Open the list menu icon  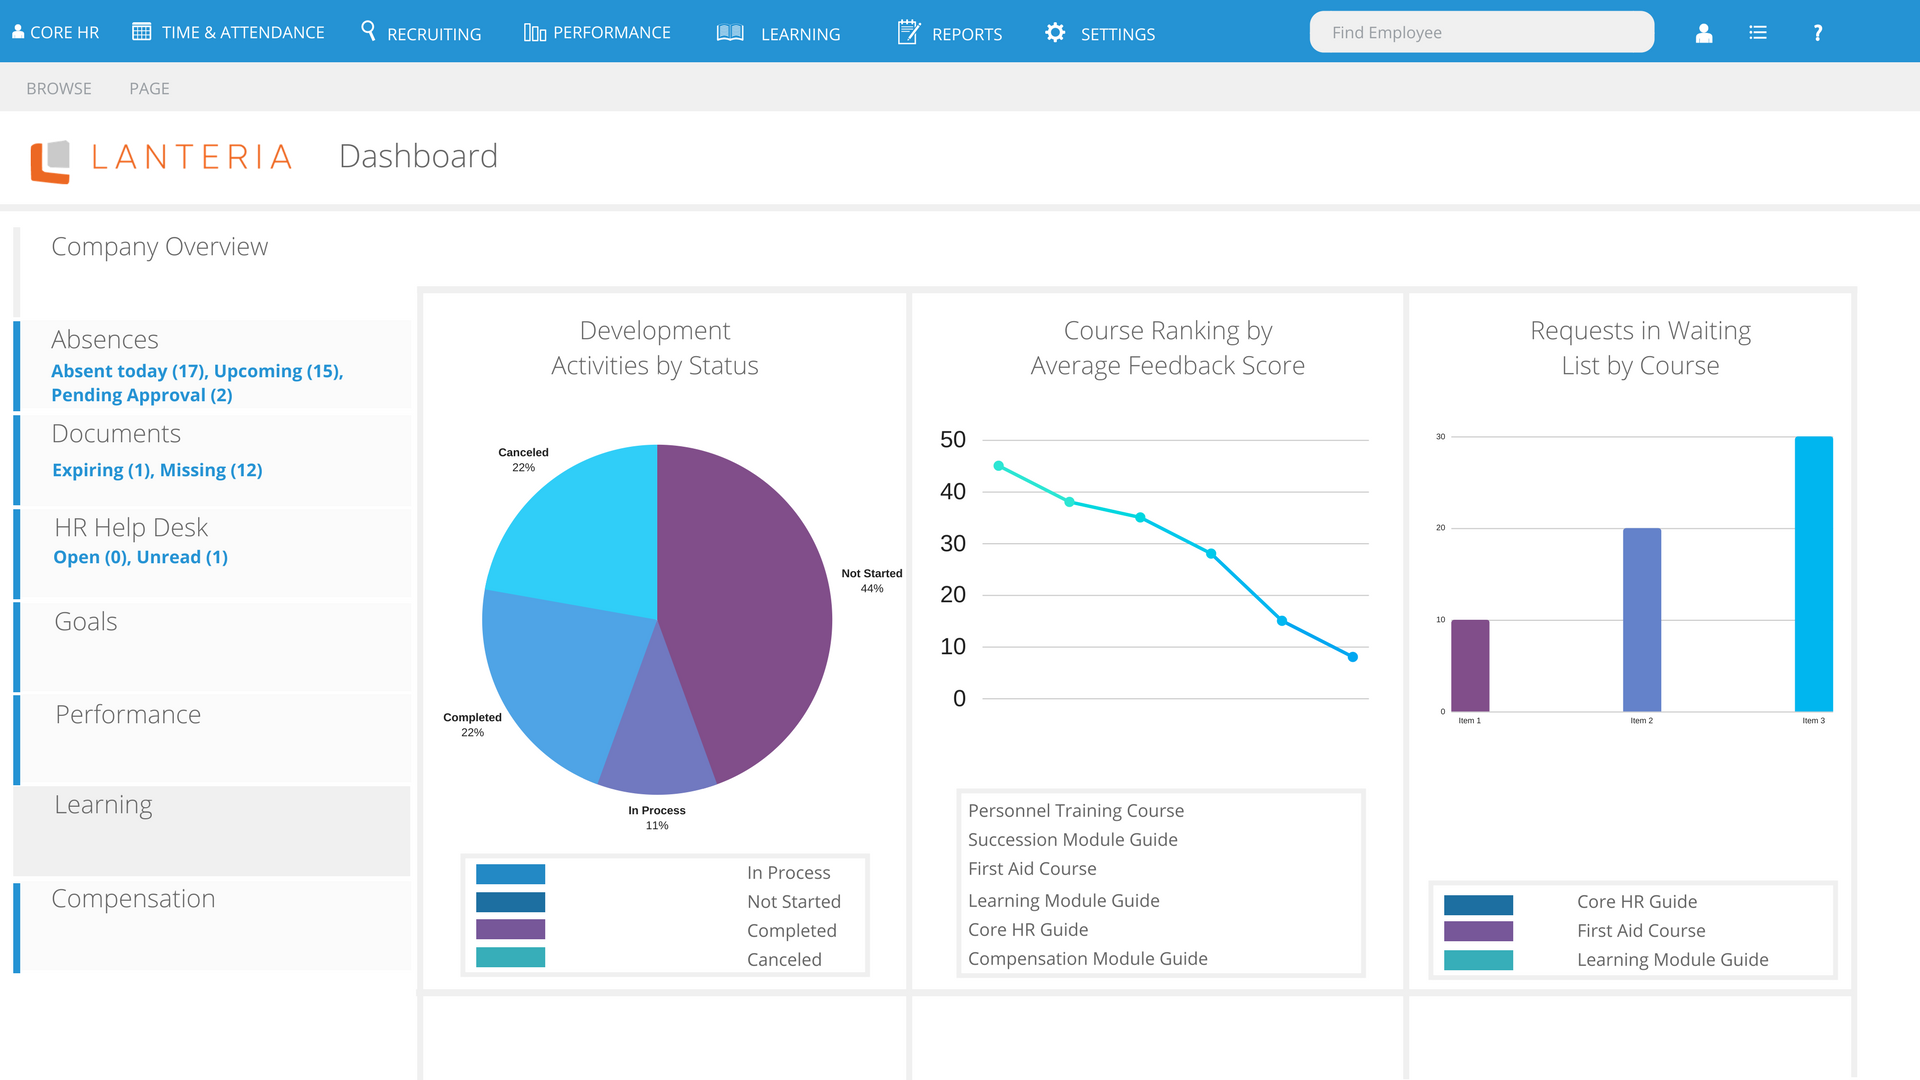1758,33
